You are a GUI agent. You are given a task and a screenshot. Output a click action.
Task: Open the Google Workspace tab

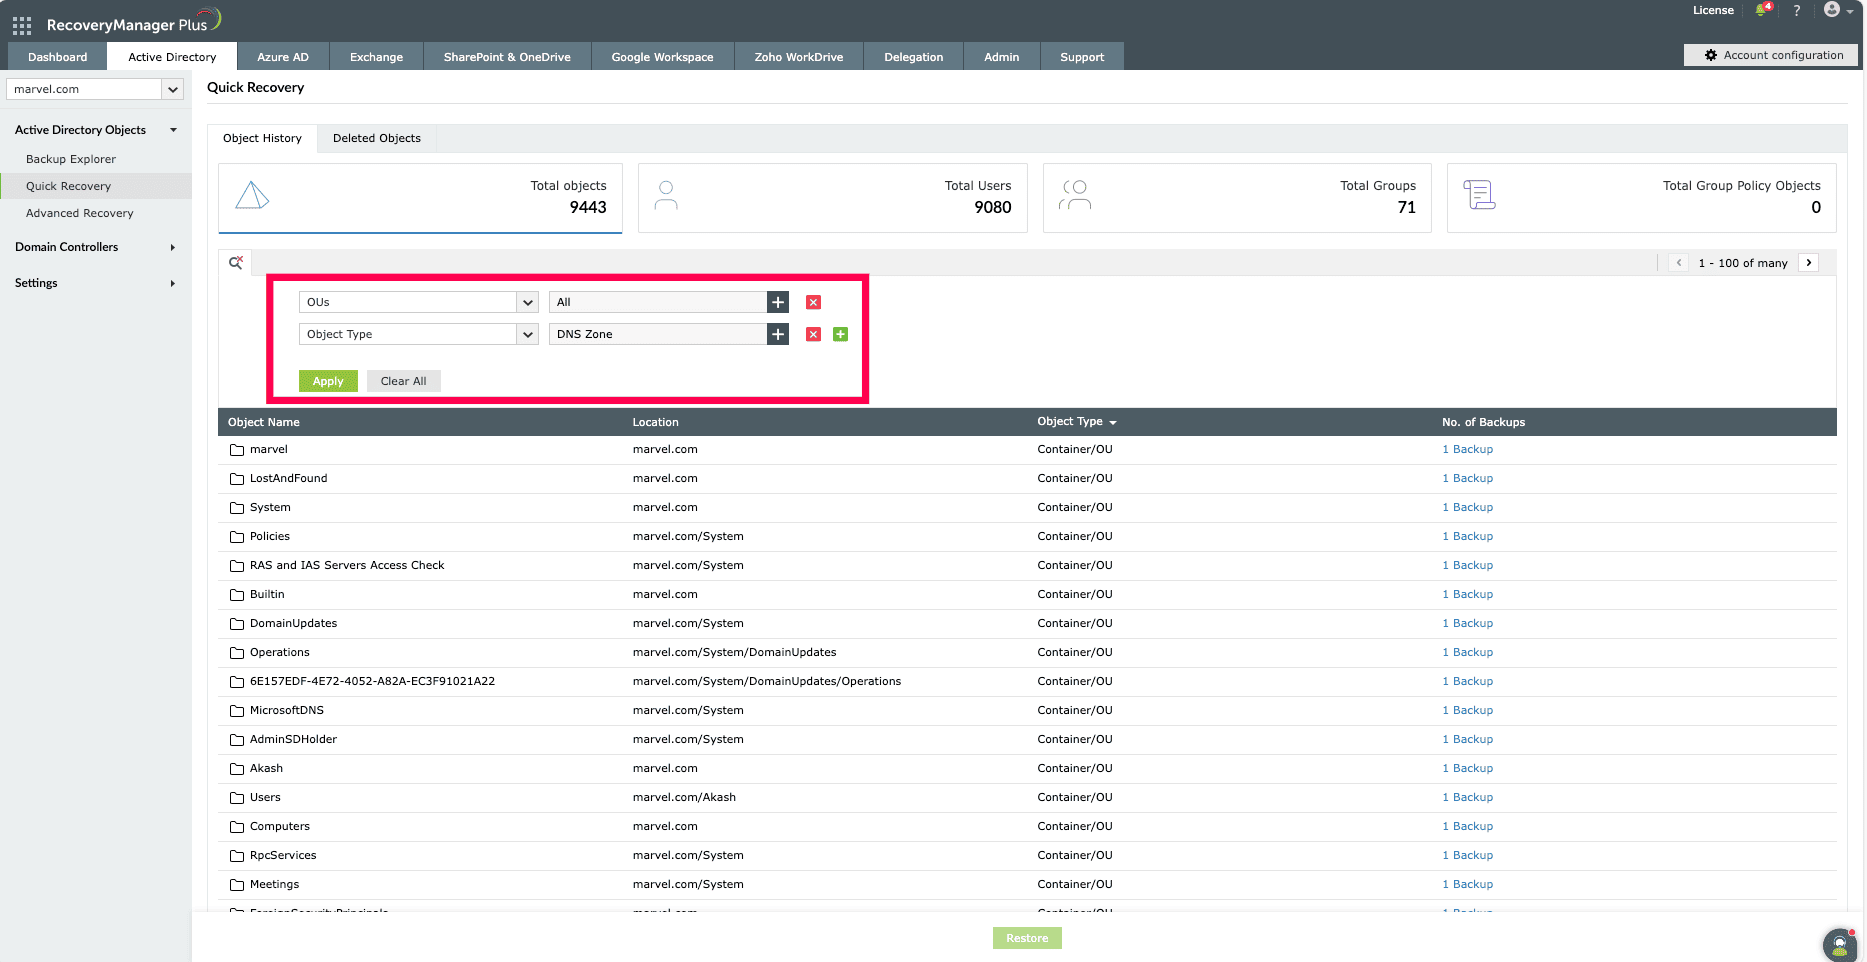pyautogui.click(x=663, y=57)
